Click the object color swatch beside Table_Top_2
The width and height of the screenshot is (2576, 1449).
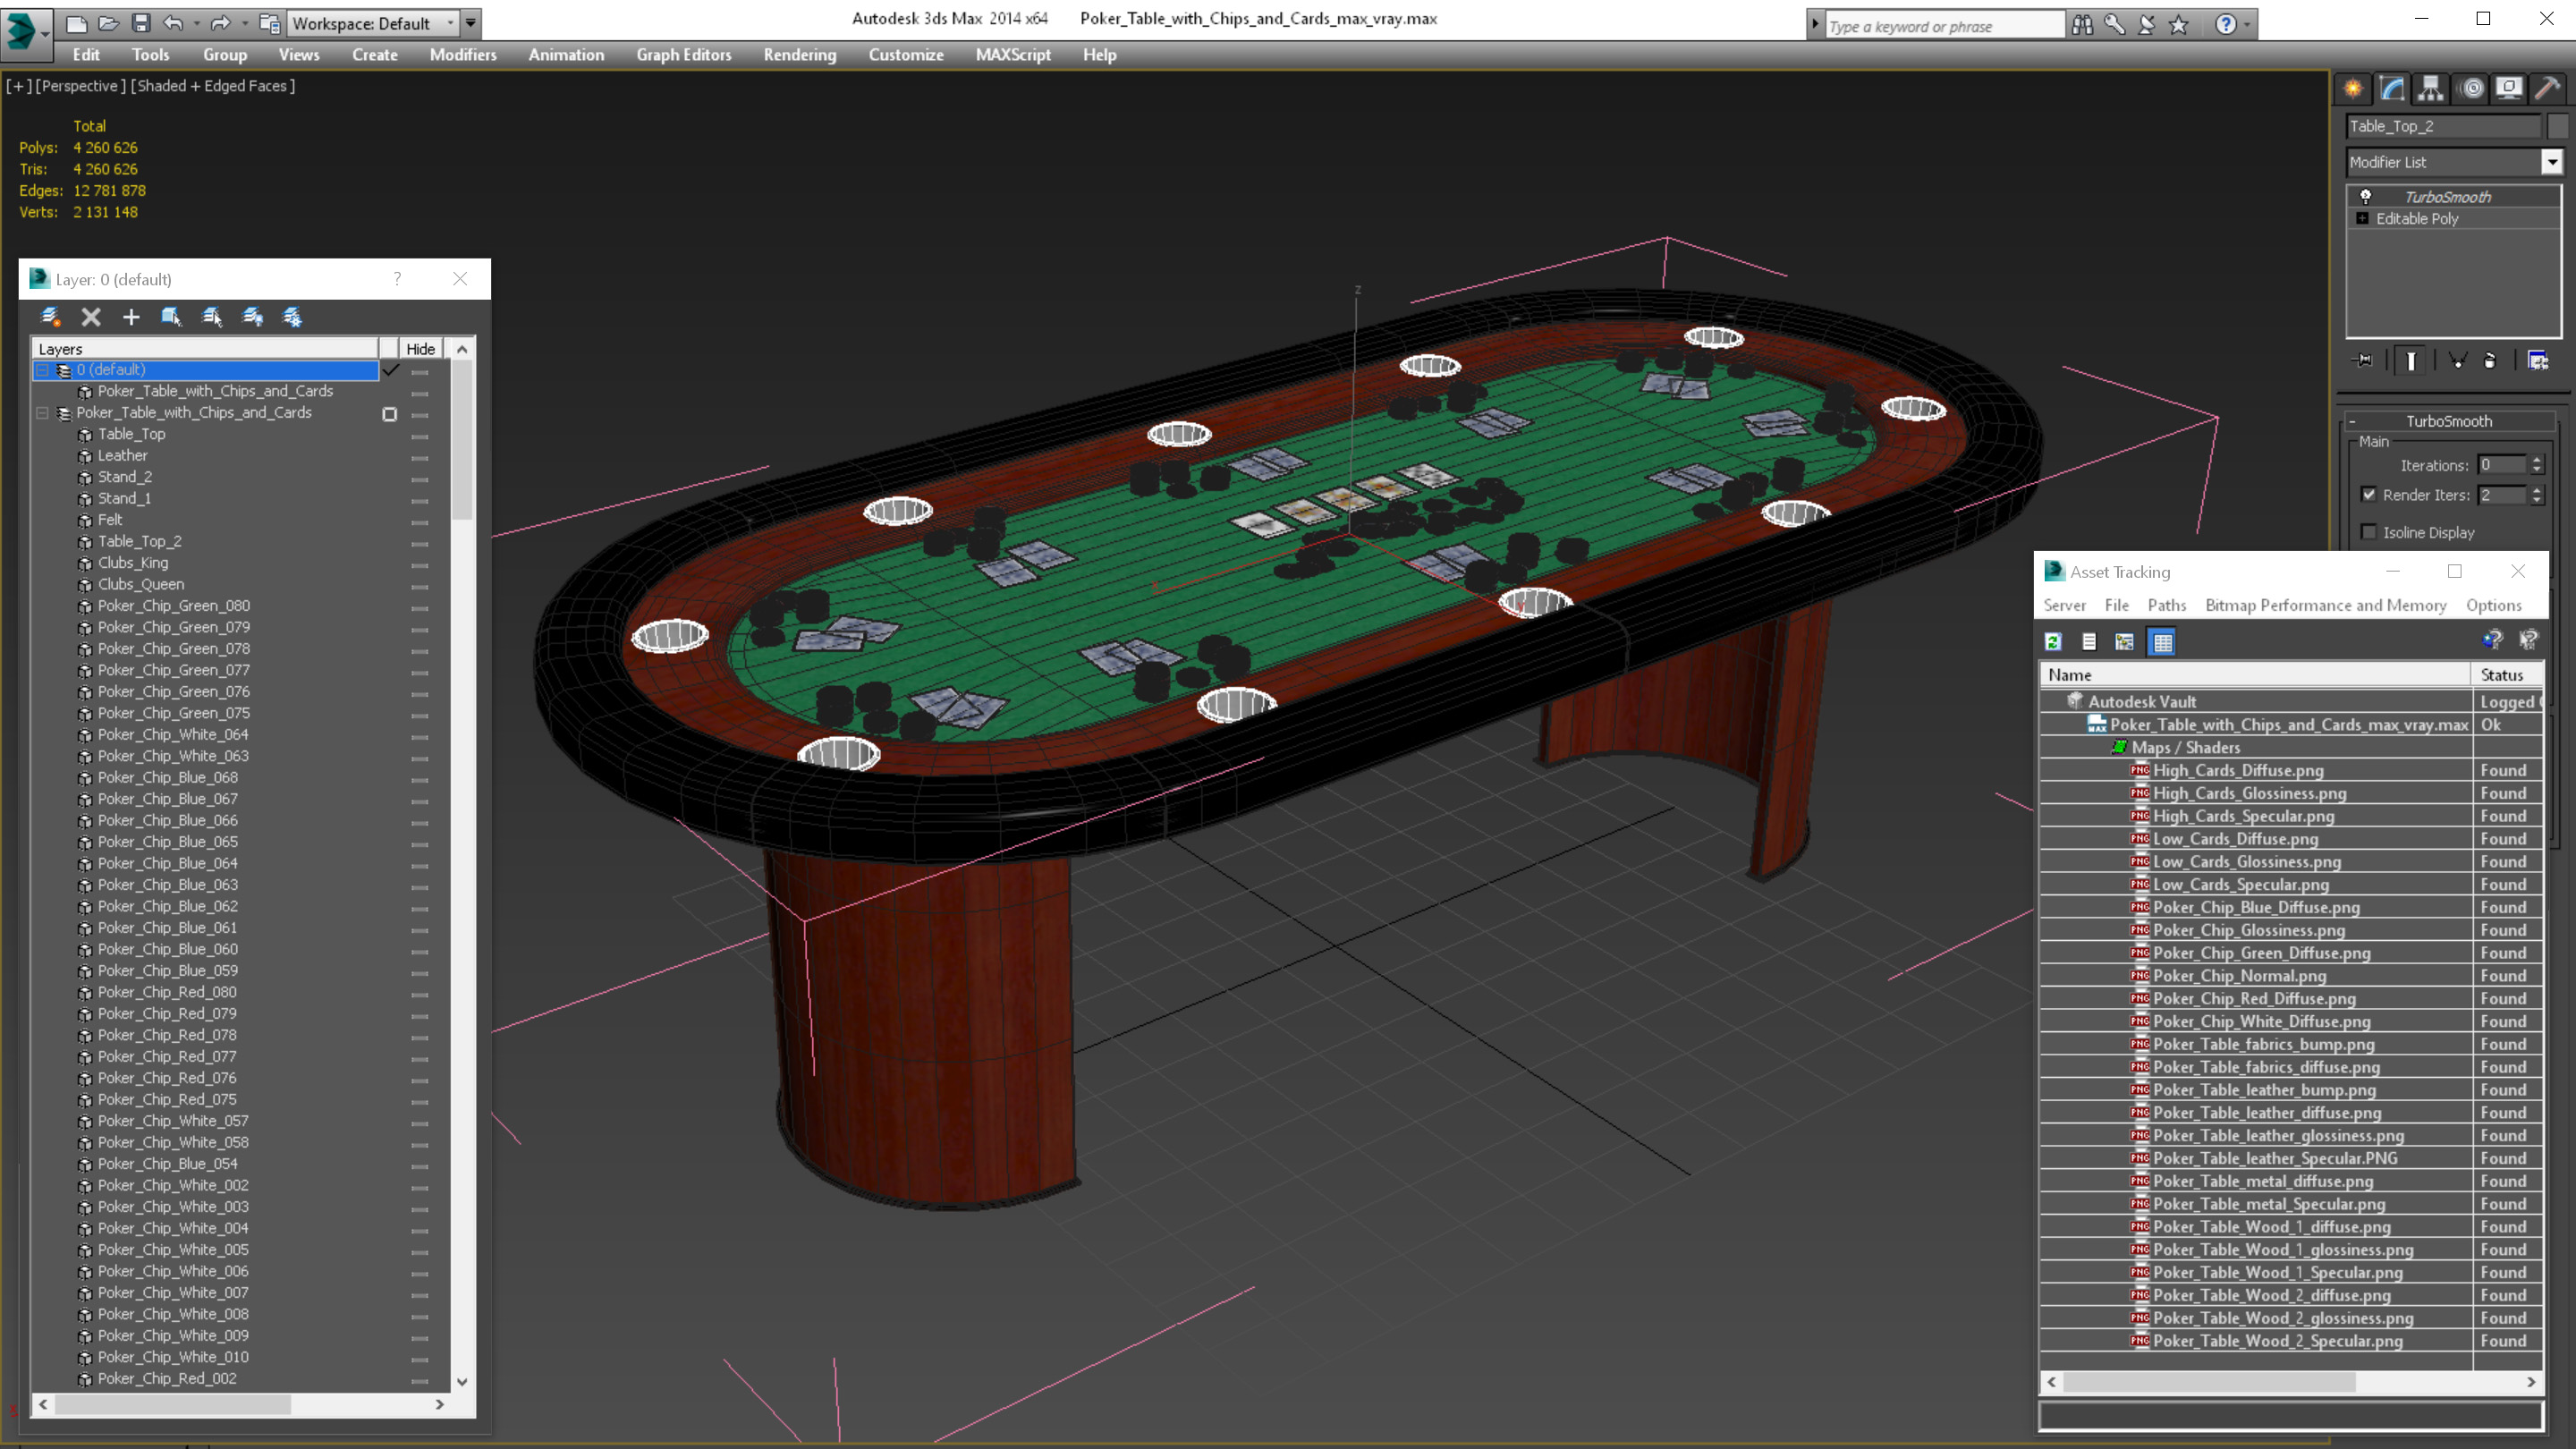tap(2559, 126)
